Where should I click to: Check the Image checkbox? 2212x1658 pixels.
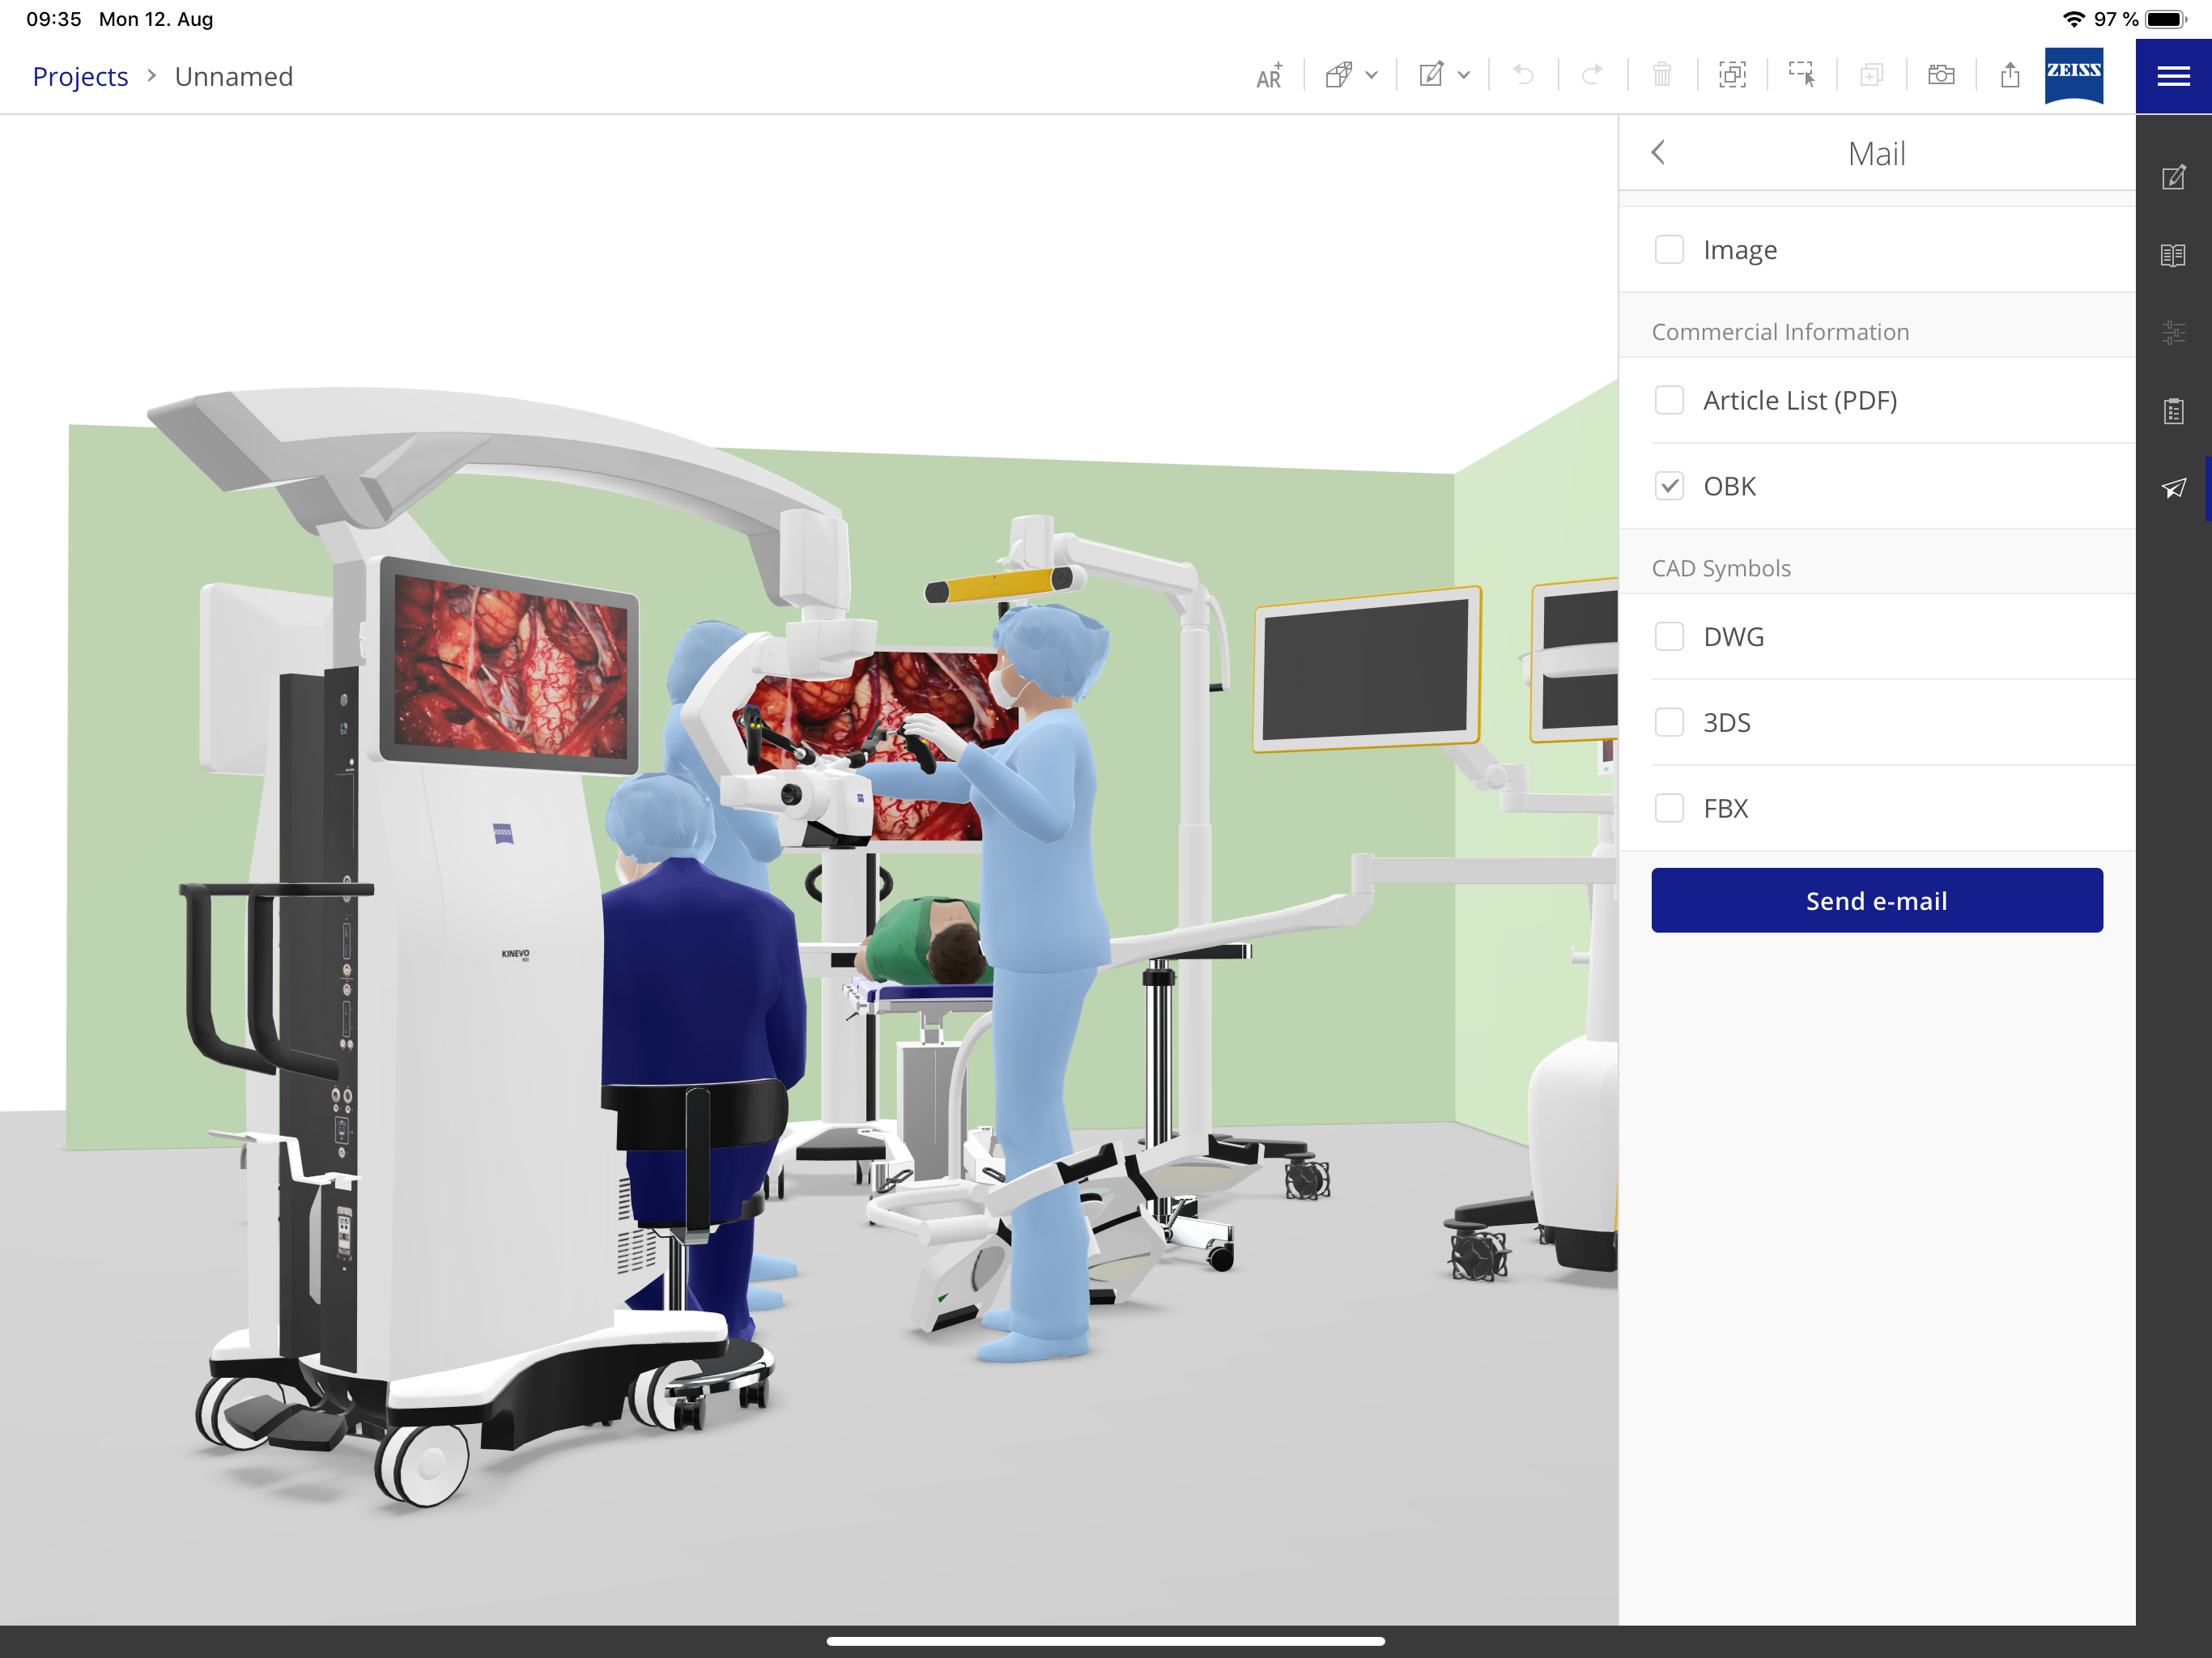point(1669,250)
